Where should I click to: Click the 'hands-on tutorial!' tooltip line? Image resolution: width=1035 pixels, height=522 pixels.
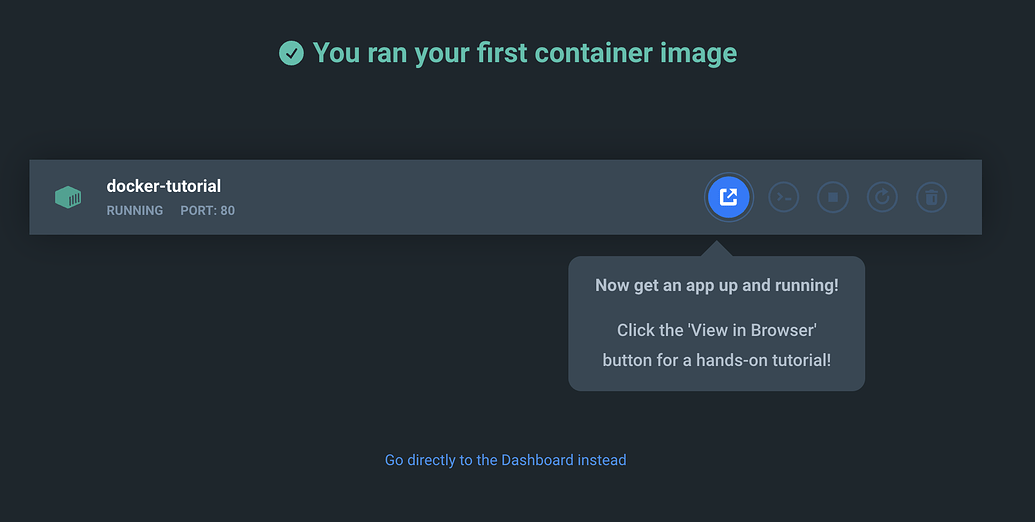click(716, 360)
